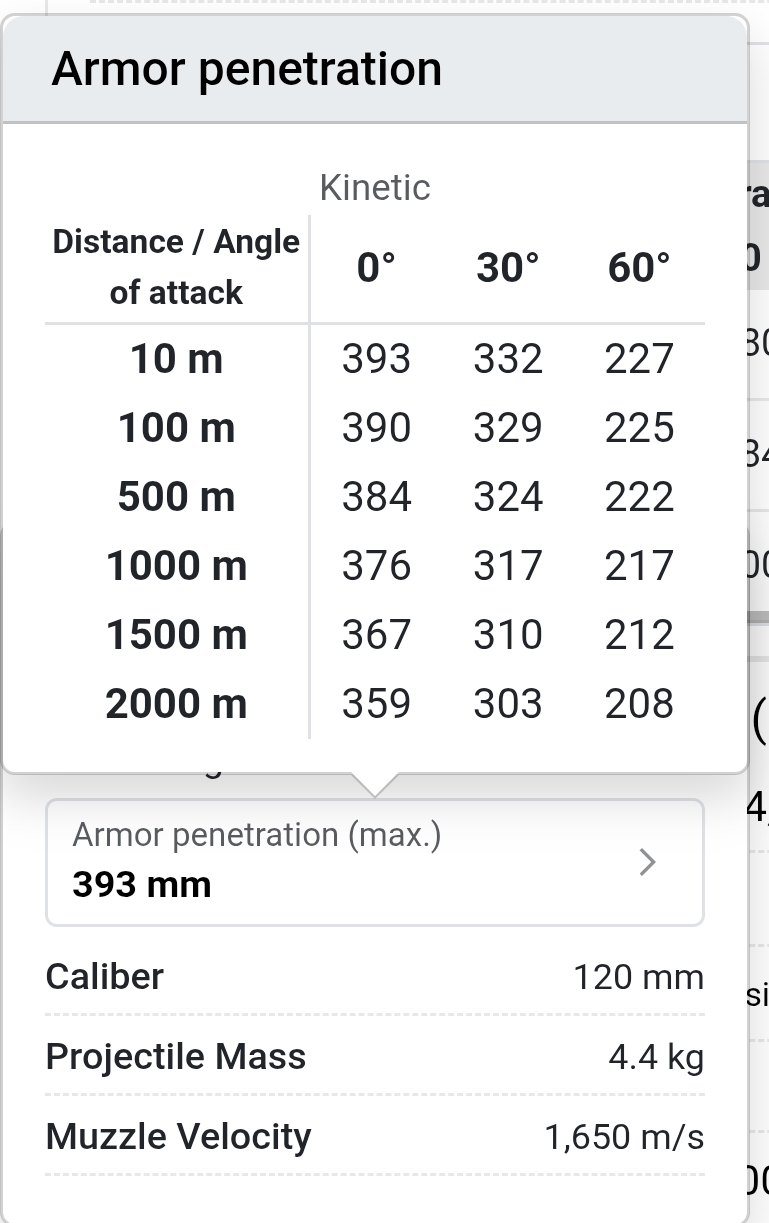Select the 1000 m distance row label
The width and height of the screenshot is (769, 1223).
click(177, 566)
